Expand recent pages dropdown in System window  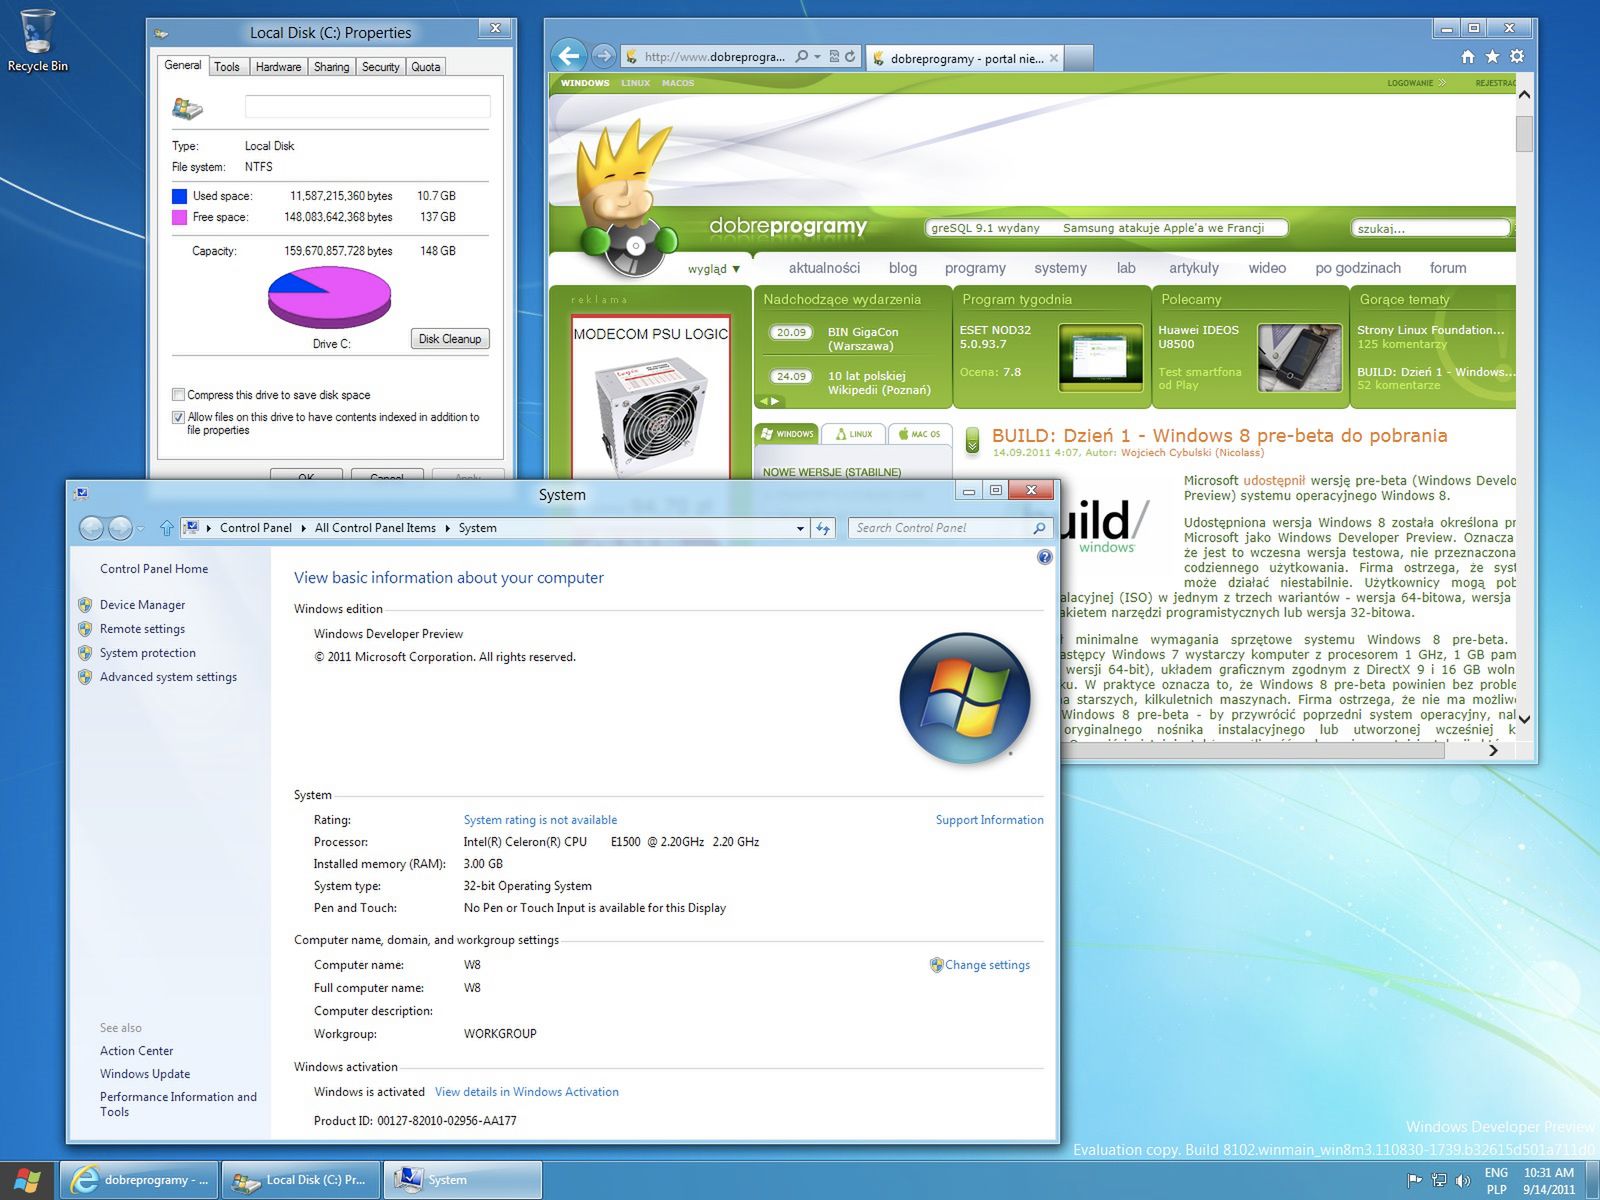[141, 528]
